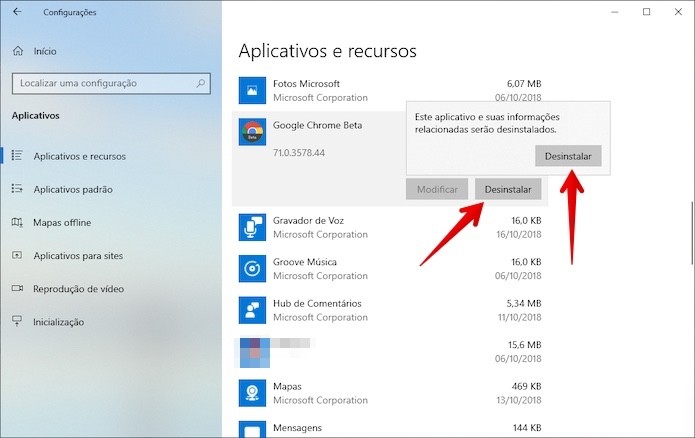Viewport: 695px width, 438px height.
Task: Click the back arrow in Configurações
Action: [17, 12]
